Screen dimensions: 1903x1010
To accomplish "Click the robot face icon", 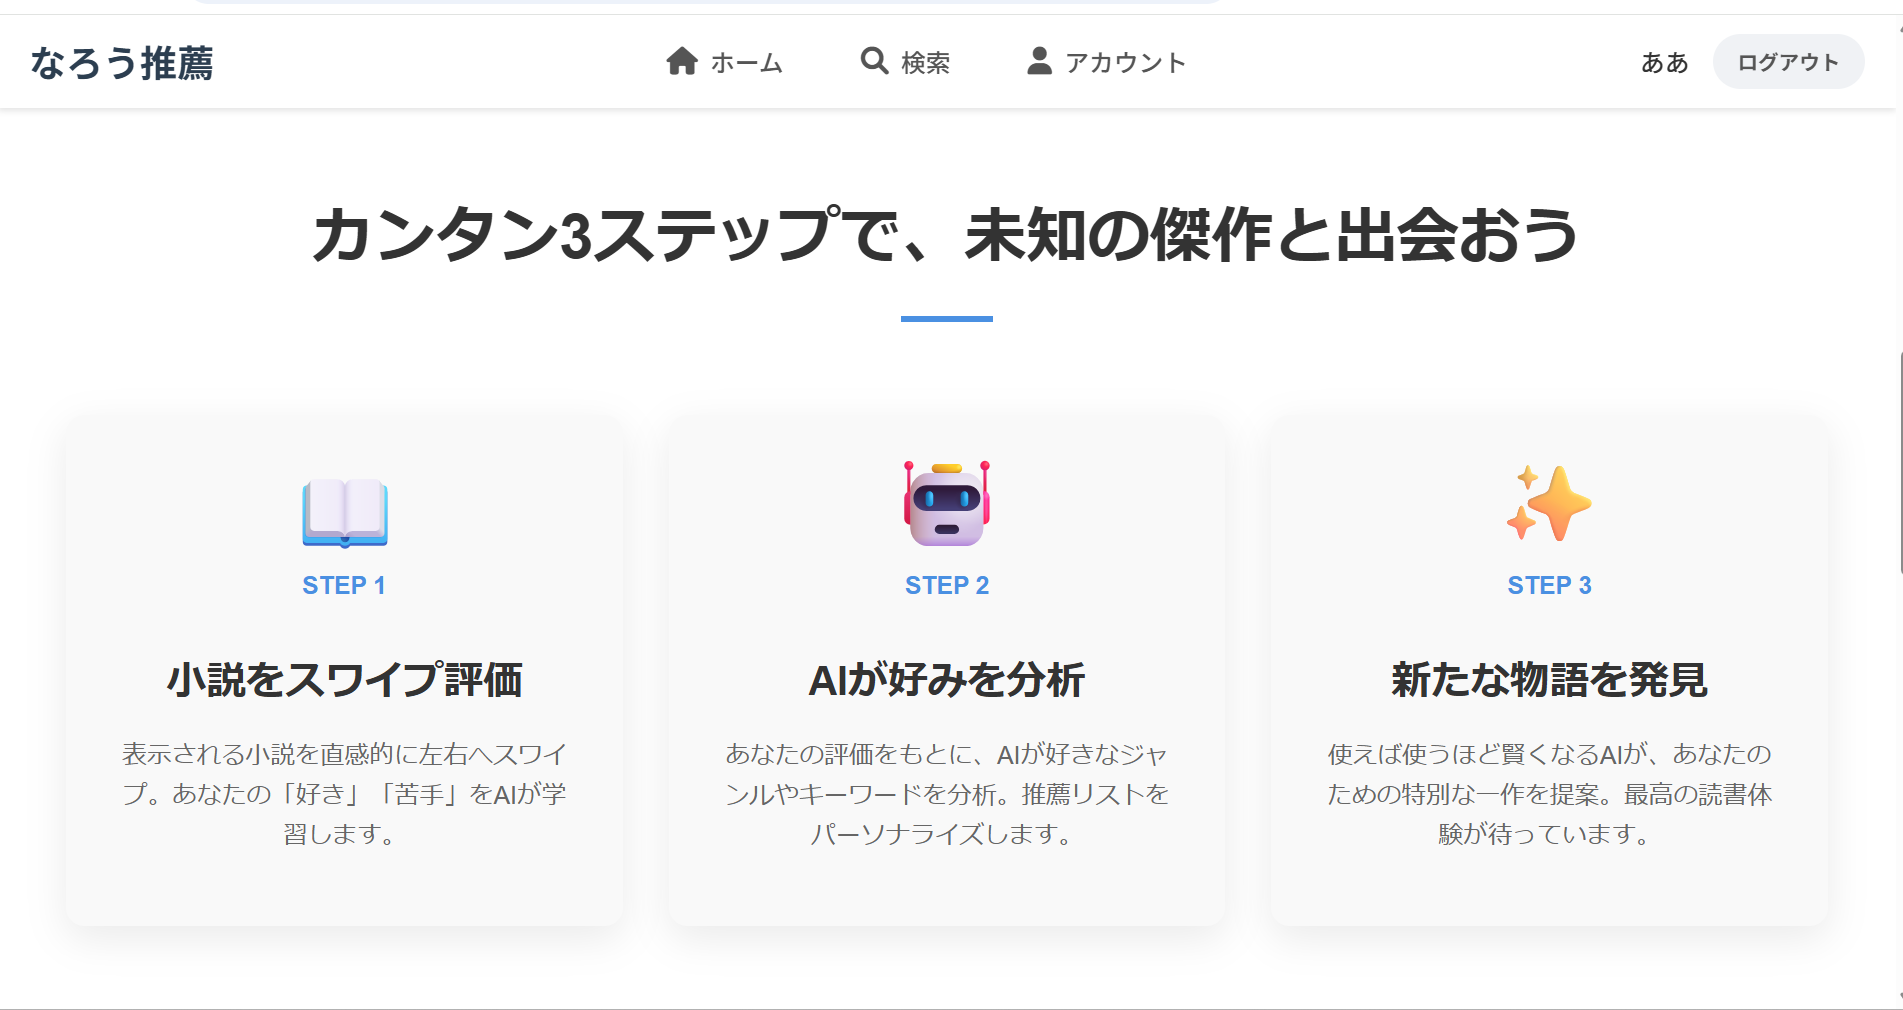I will coord(946,504).
